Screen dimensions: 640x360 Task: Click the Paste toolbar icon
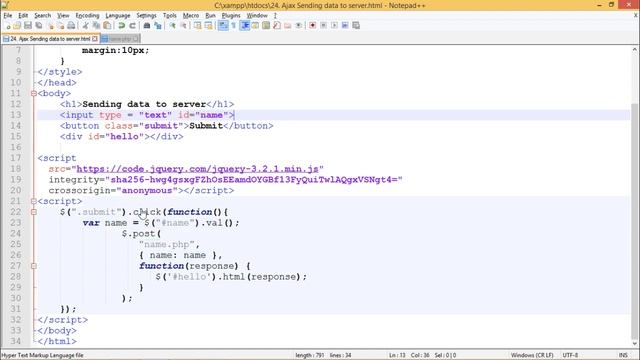click(107, 26)
